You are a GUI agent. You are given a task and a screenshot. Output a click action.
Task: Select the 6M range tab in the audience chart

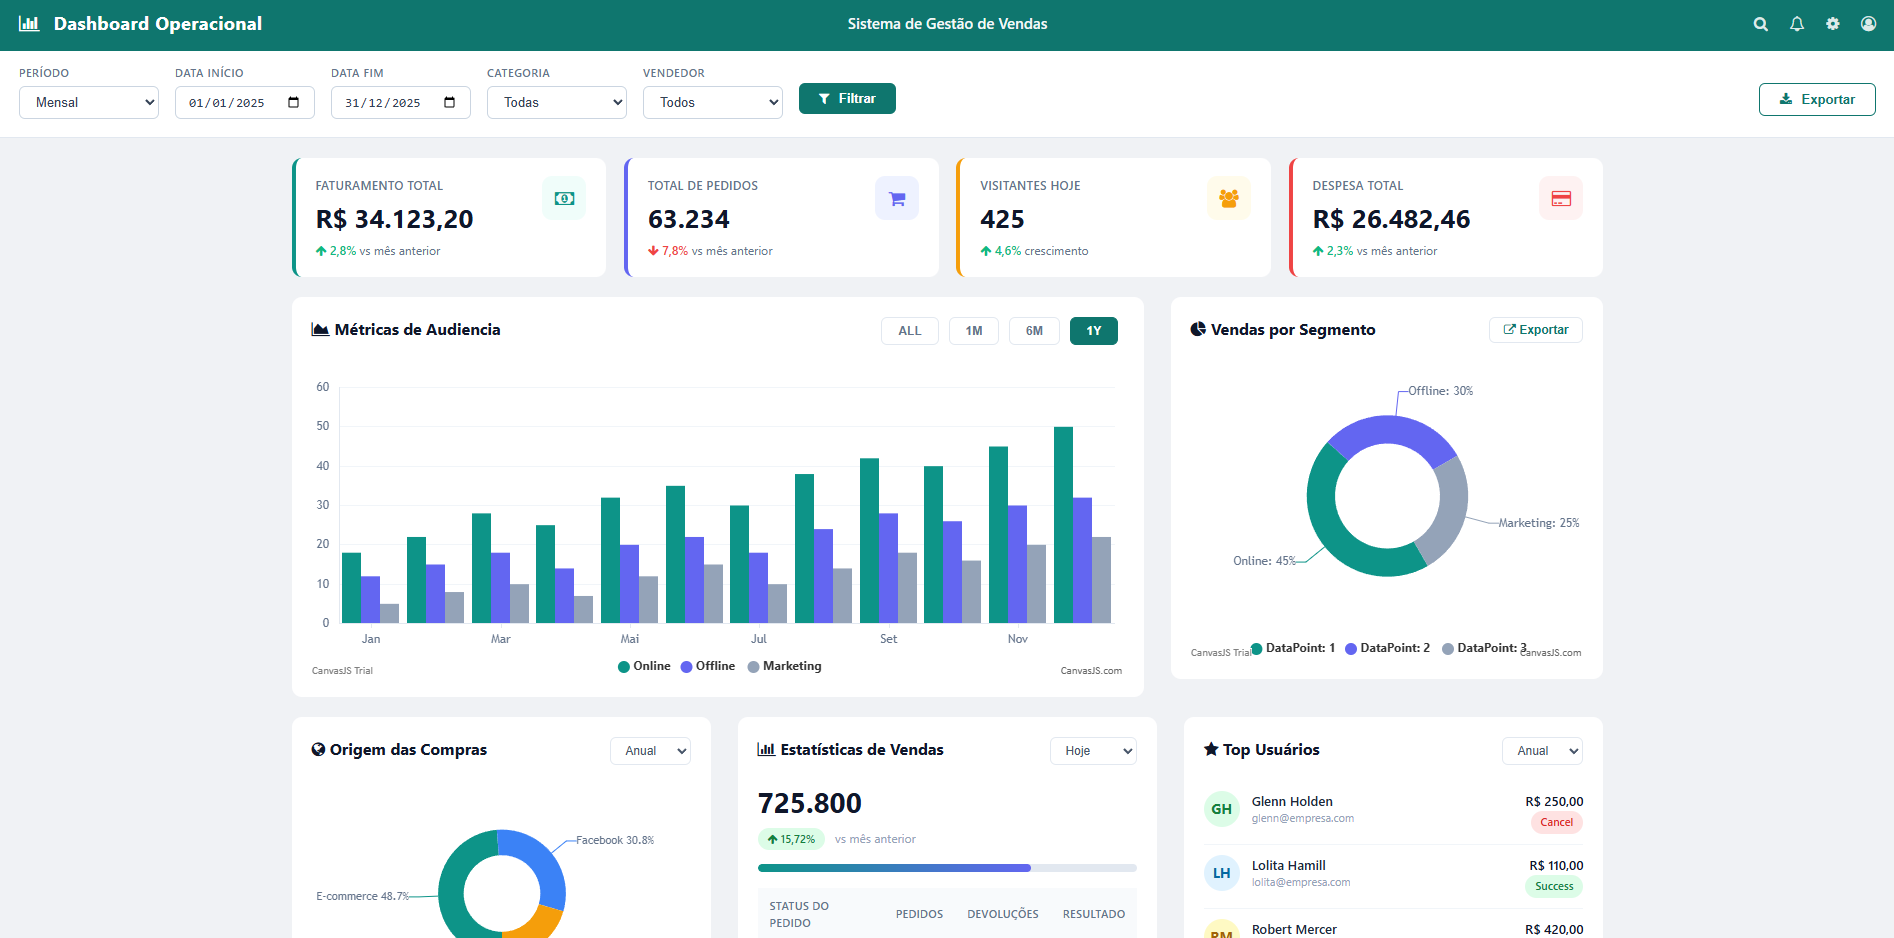pos(1034,331)
